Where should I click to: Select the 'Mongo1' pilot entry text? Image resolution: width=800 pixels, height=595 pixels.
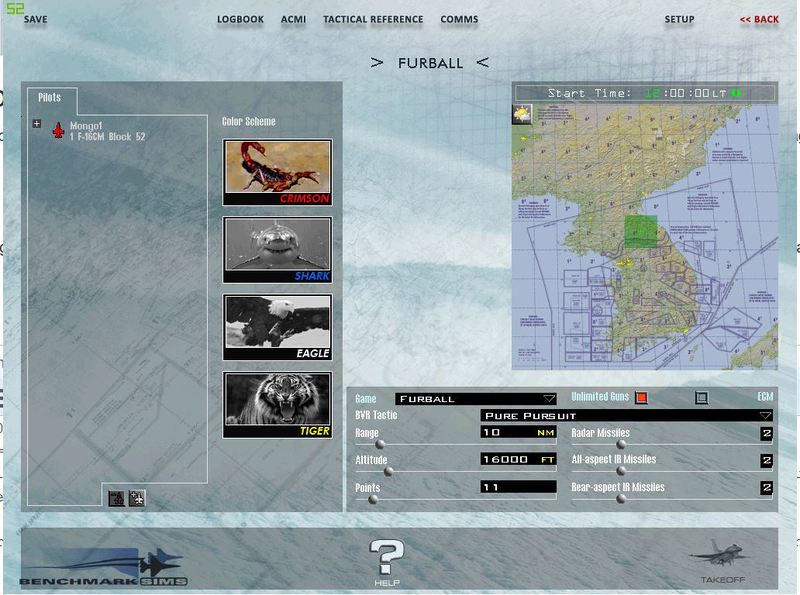tap(86, 126)
